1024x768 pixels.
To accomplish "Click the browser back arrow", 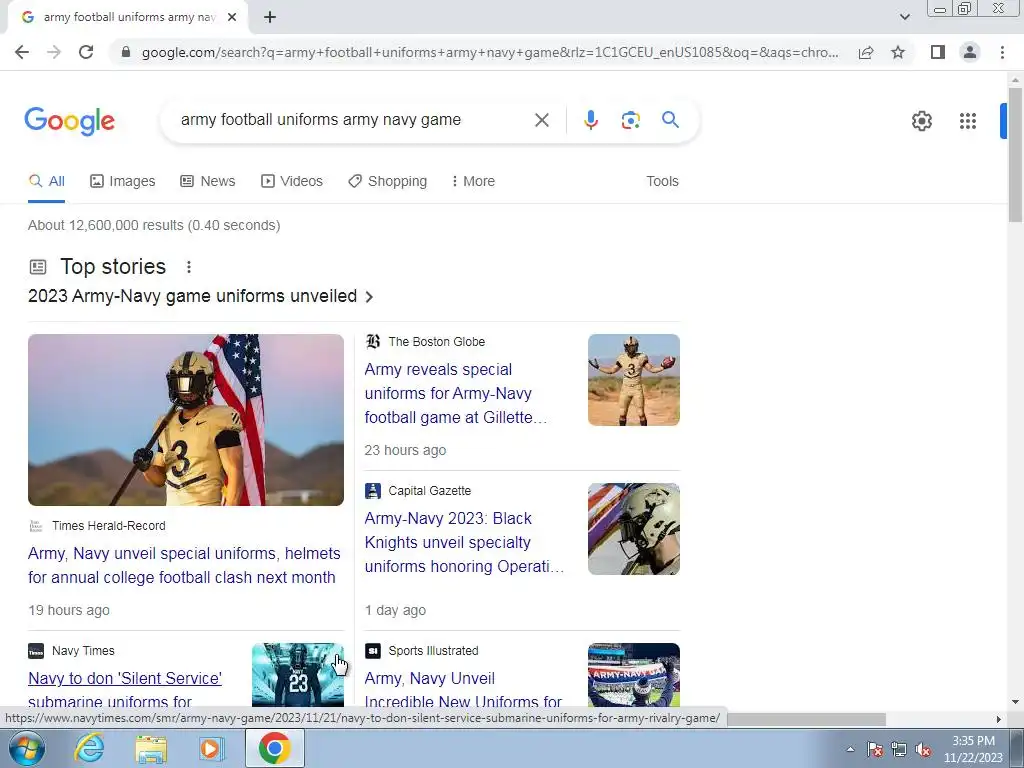I will click(22, 52).
